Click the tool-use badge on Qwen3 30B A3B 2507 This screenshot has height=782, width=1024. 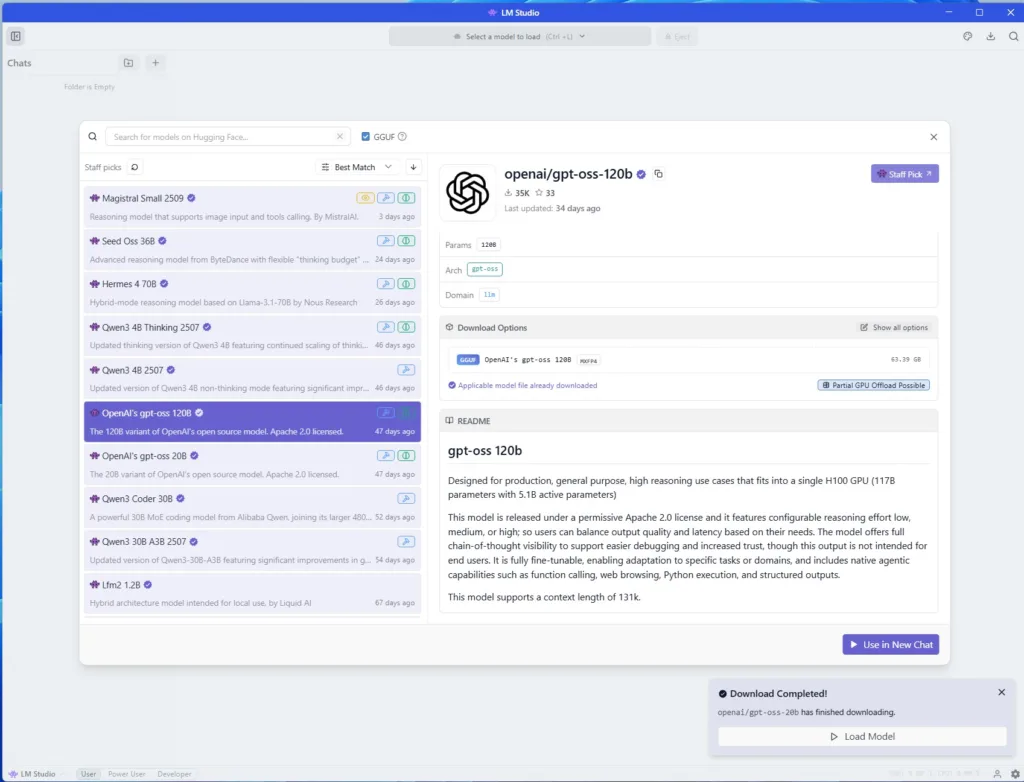pos(406,542)
